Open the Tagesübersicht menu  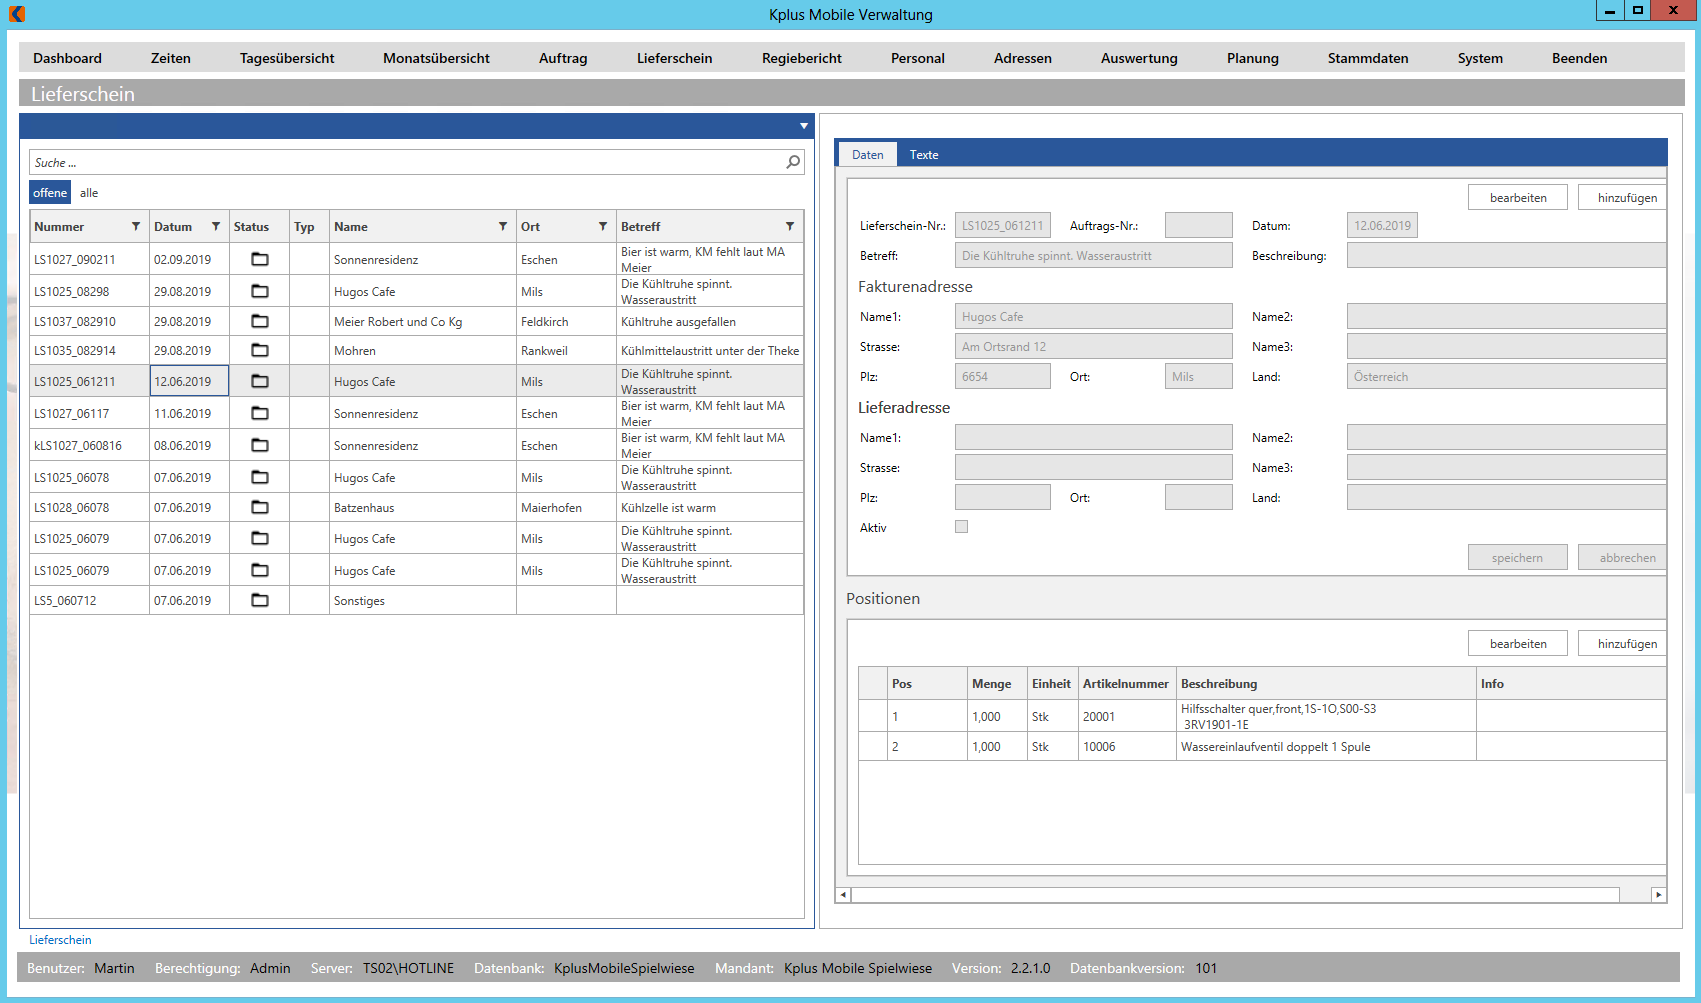click(287, 58)
